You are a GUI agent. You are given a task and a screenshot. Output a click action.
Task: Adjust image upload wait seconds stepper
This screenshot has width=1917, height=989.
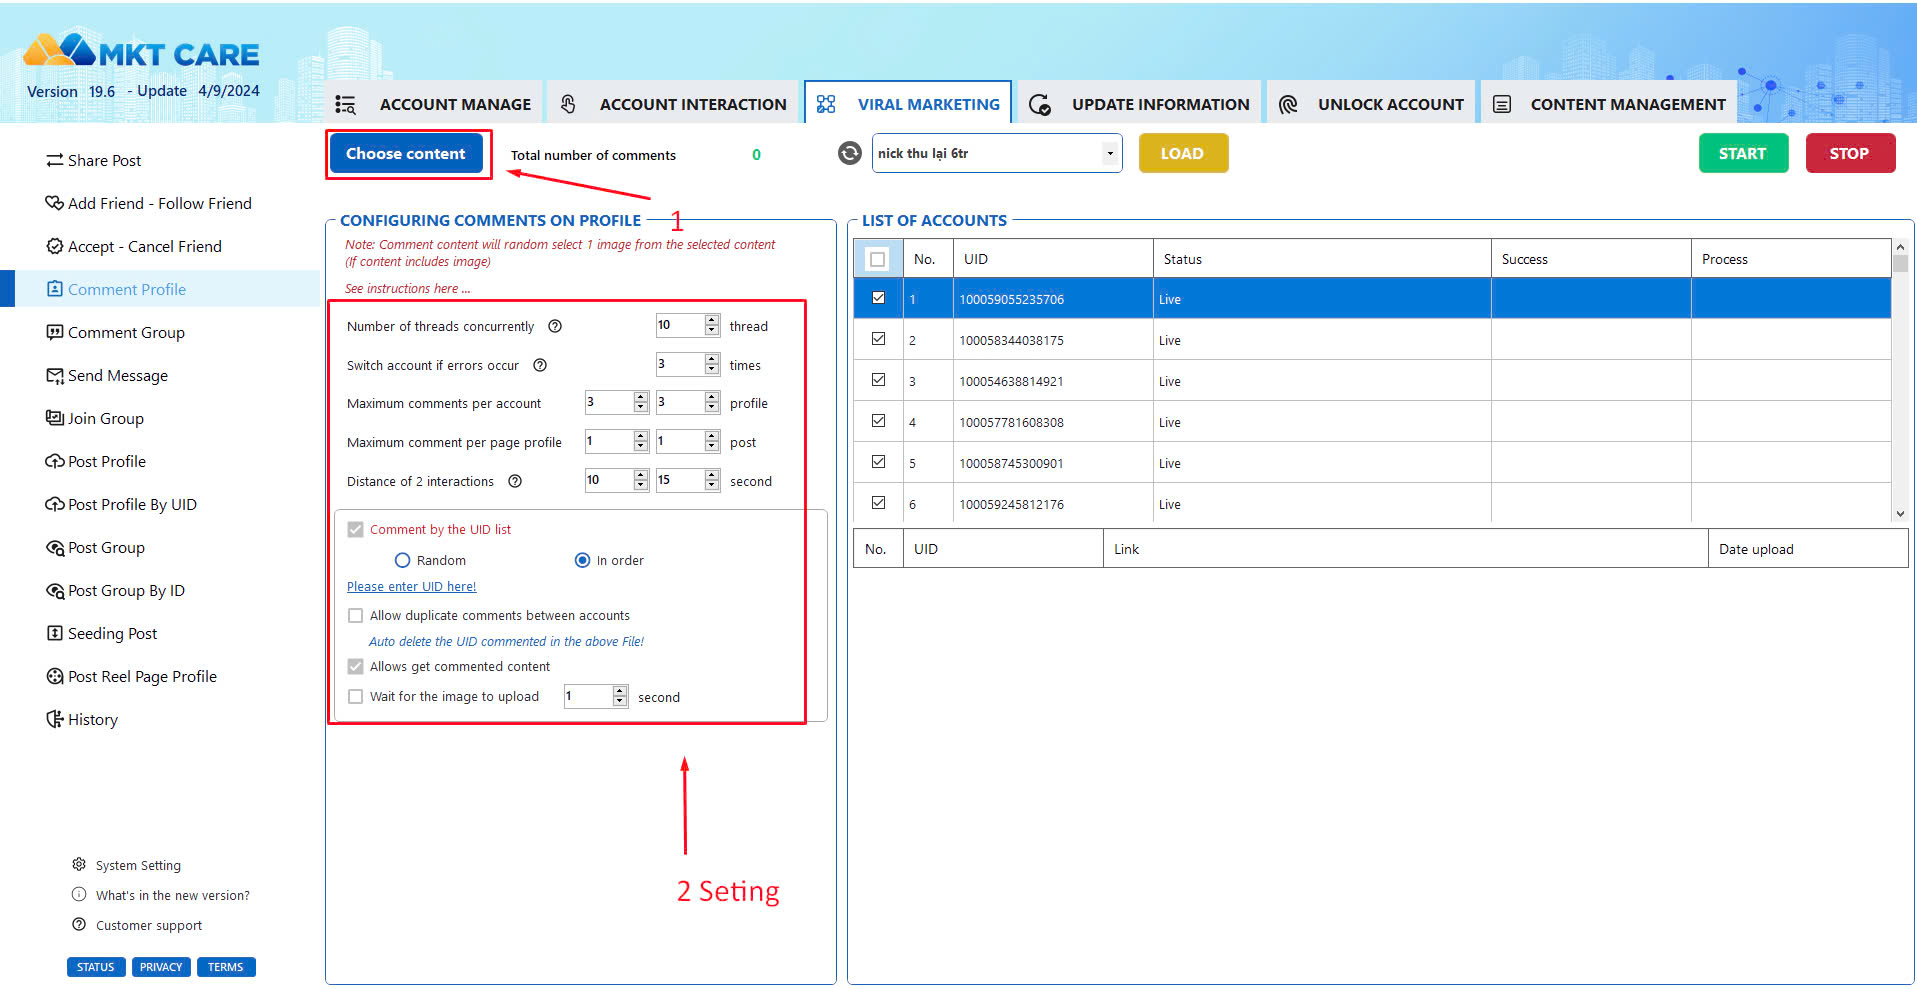(620, 696)
